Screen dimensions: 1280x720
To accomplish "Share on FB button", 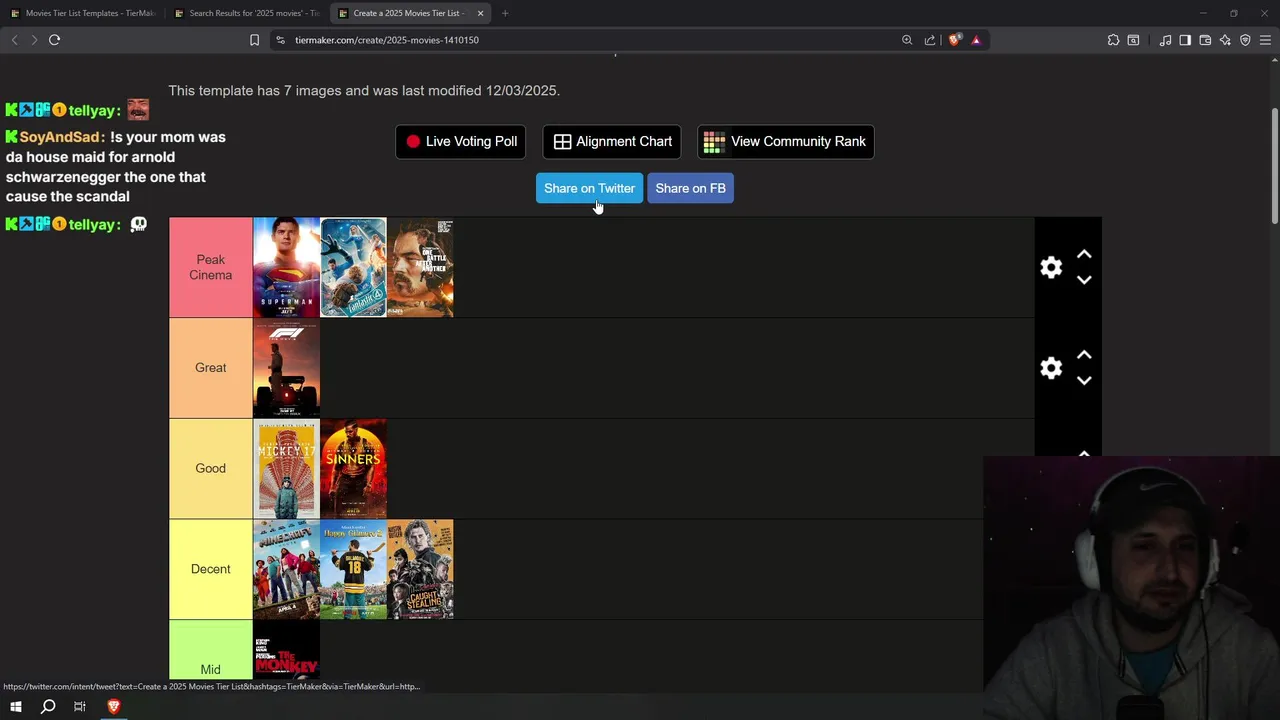I will coord(690,188).
